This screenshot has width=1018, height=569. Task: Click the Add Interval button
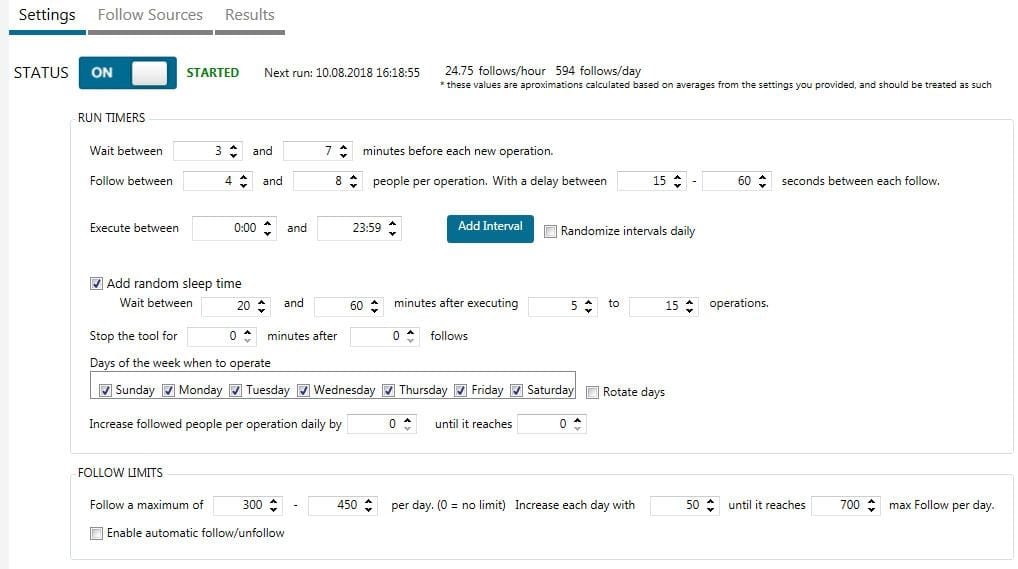point(490,228)
